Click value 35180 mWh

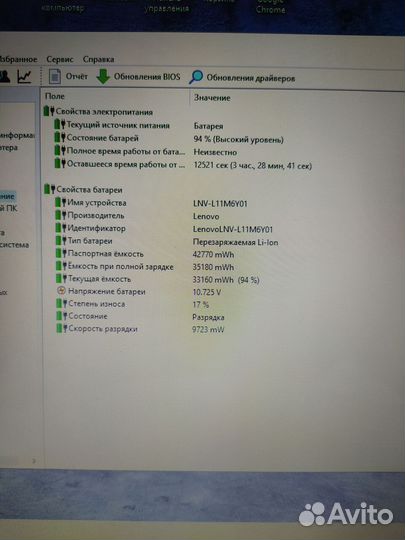[x=213, y=267]
